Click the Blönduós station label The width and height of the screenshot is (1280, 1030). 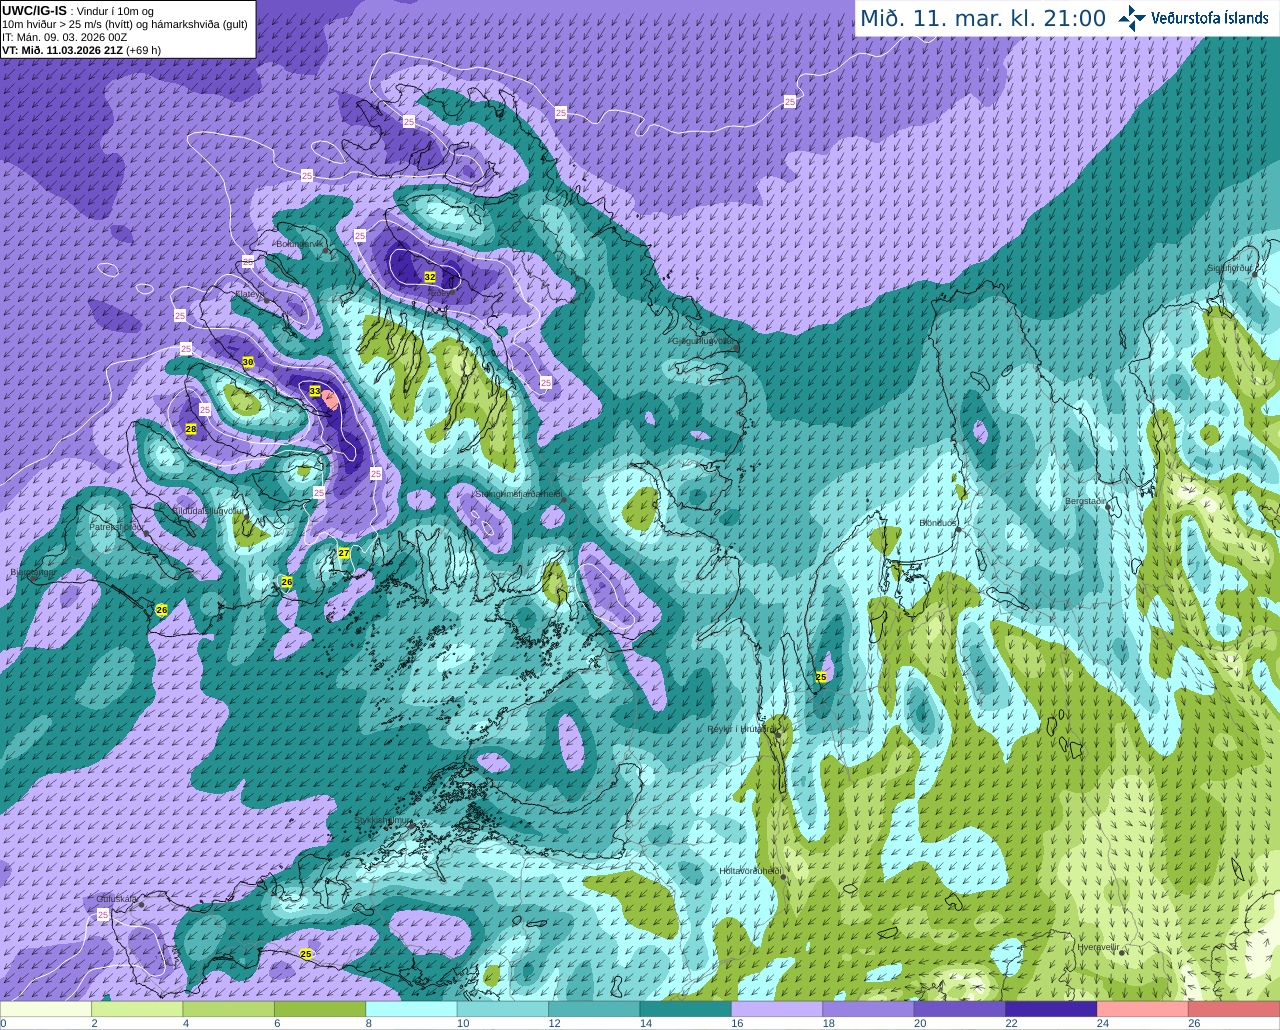(939, 523)
